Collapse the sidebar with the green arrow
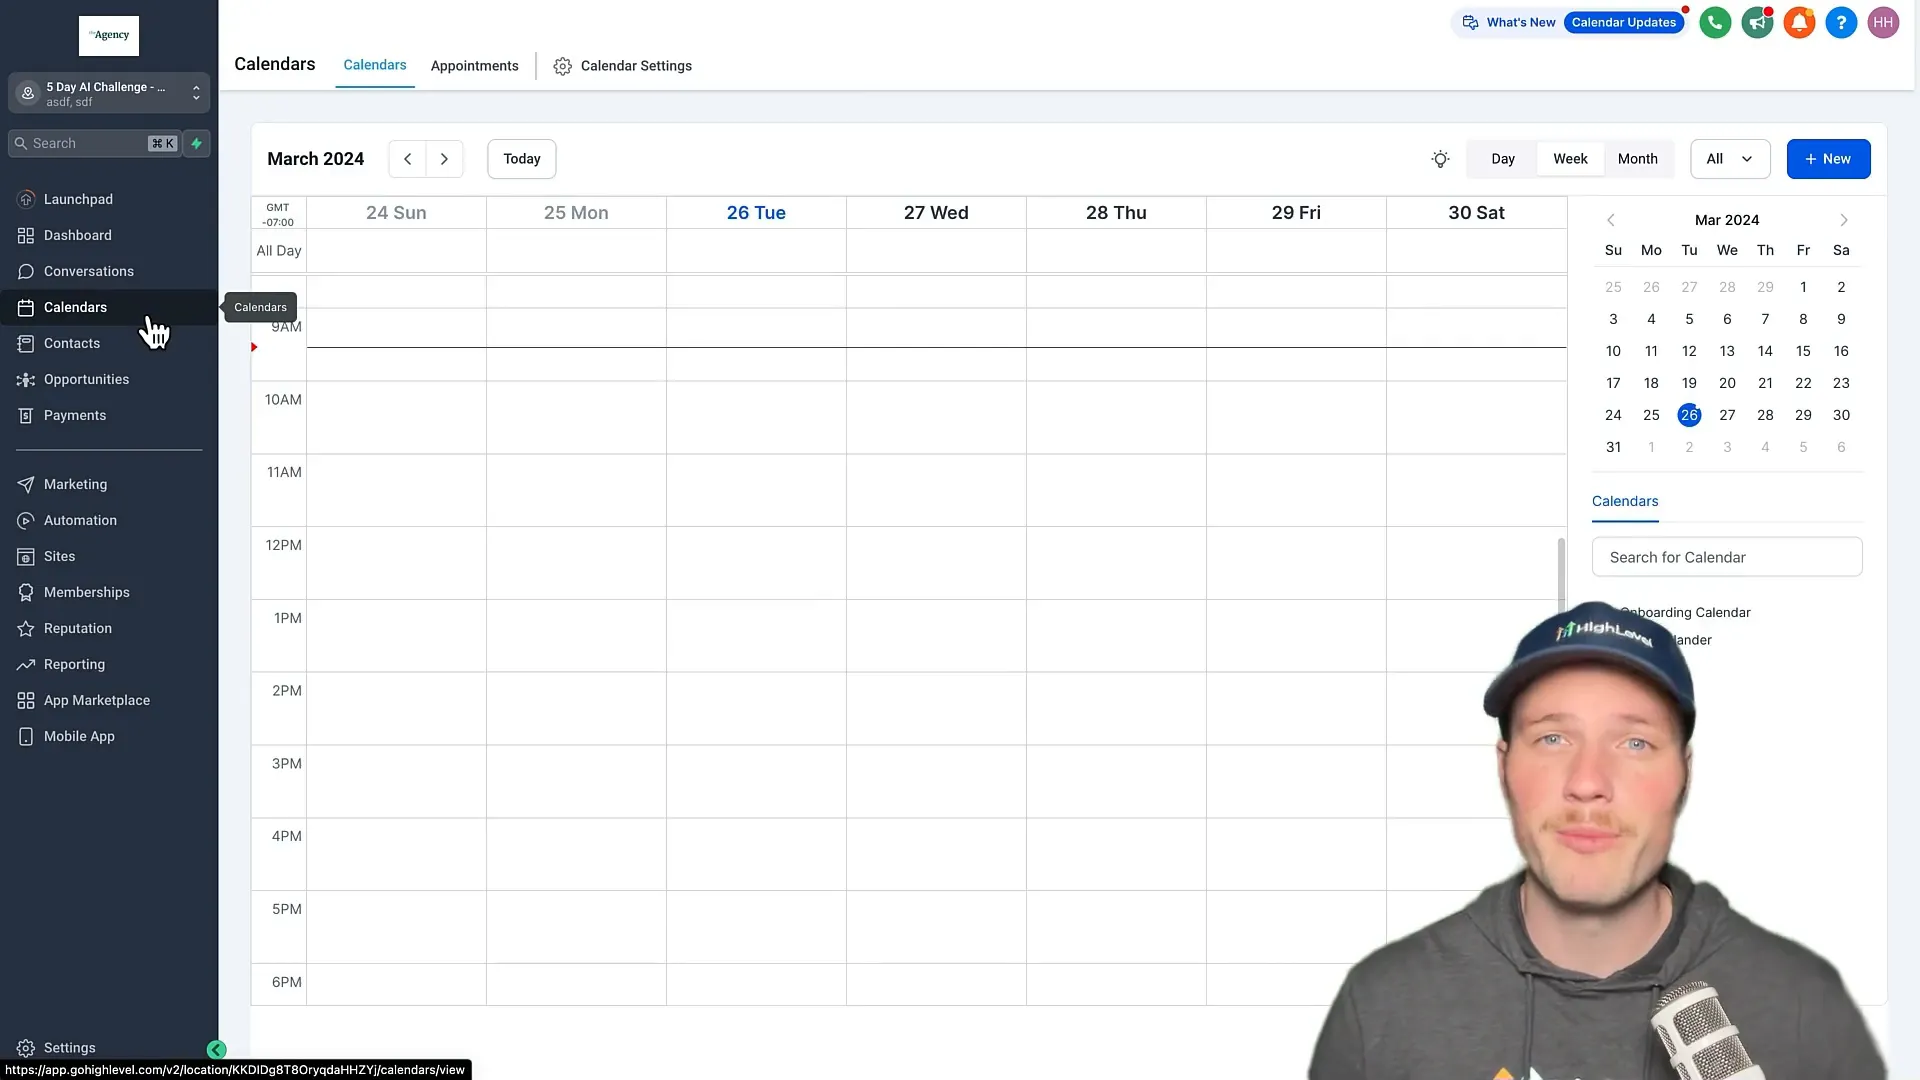Viewport: 1920px width, 1080px height. (216, 1049)
